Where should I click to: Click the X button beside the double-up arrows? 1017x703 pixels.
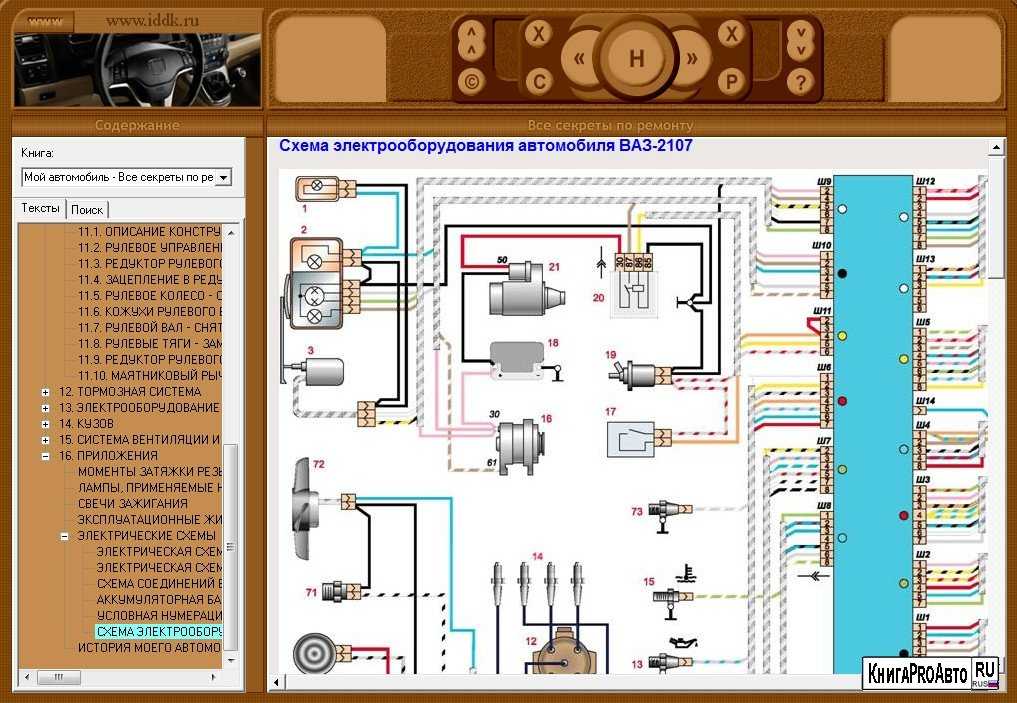538,34
